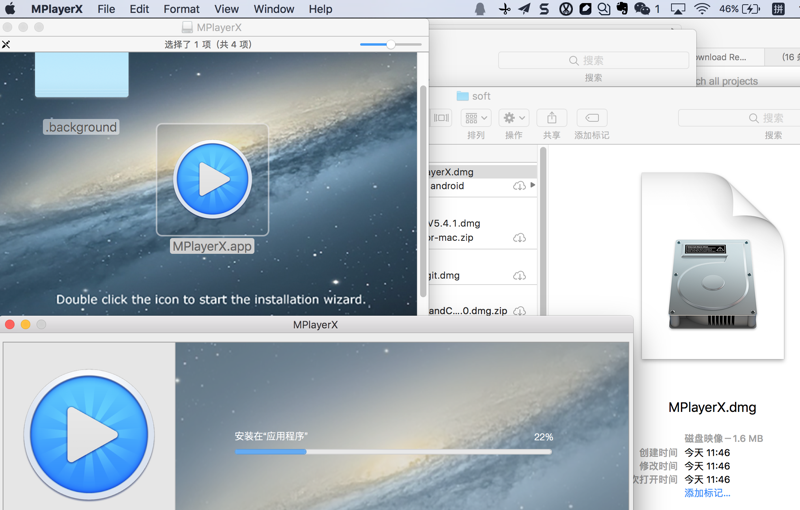This screenshot has height=510, width=800.
Task: Click the MPlayerX.app file label
Action: point(212,246)
